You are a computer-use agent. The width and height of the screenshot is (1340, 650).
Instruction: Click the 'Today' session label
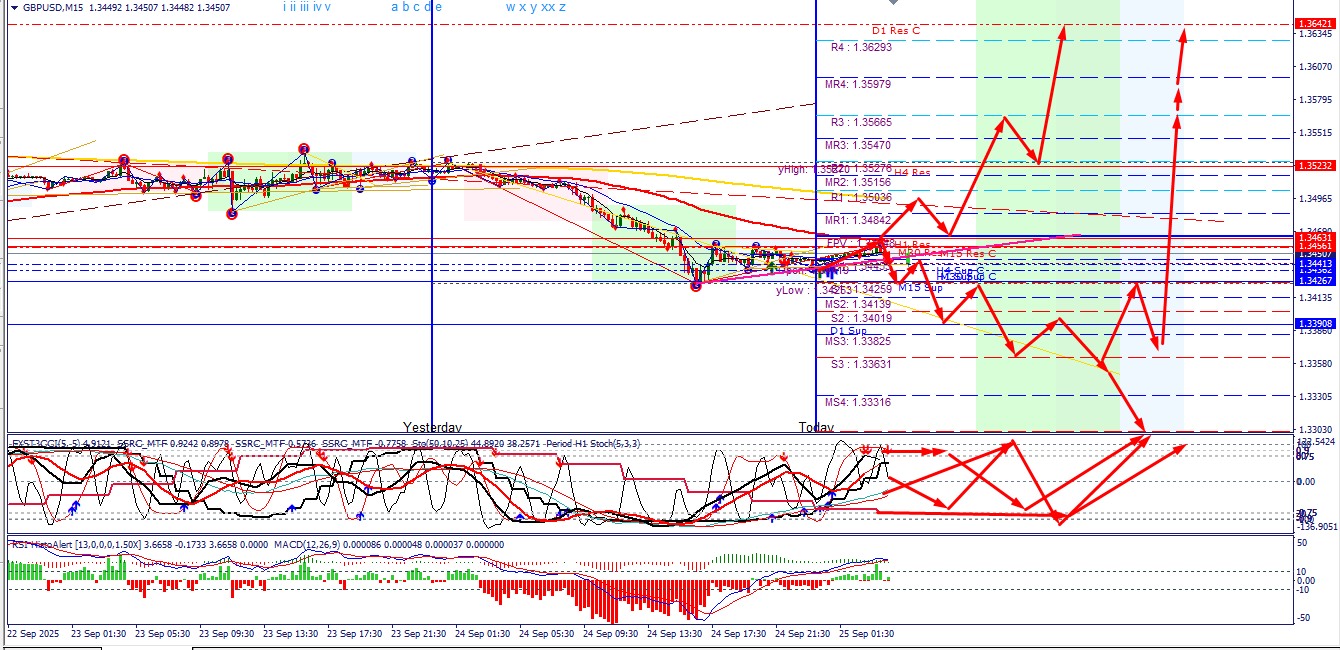point(816,427)
